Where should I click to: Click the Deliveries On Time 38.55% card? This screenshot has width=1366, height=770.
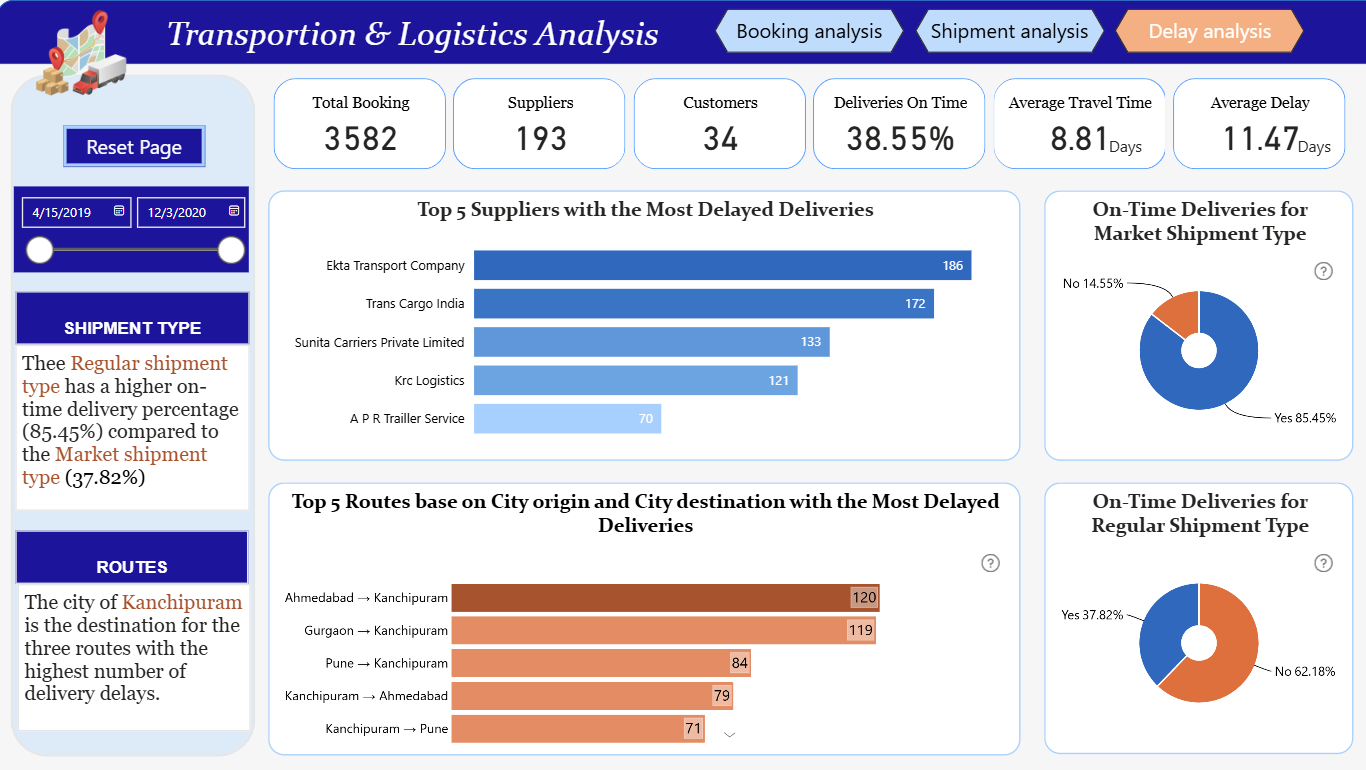tap(900, 124)
